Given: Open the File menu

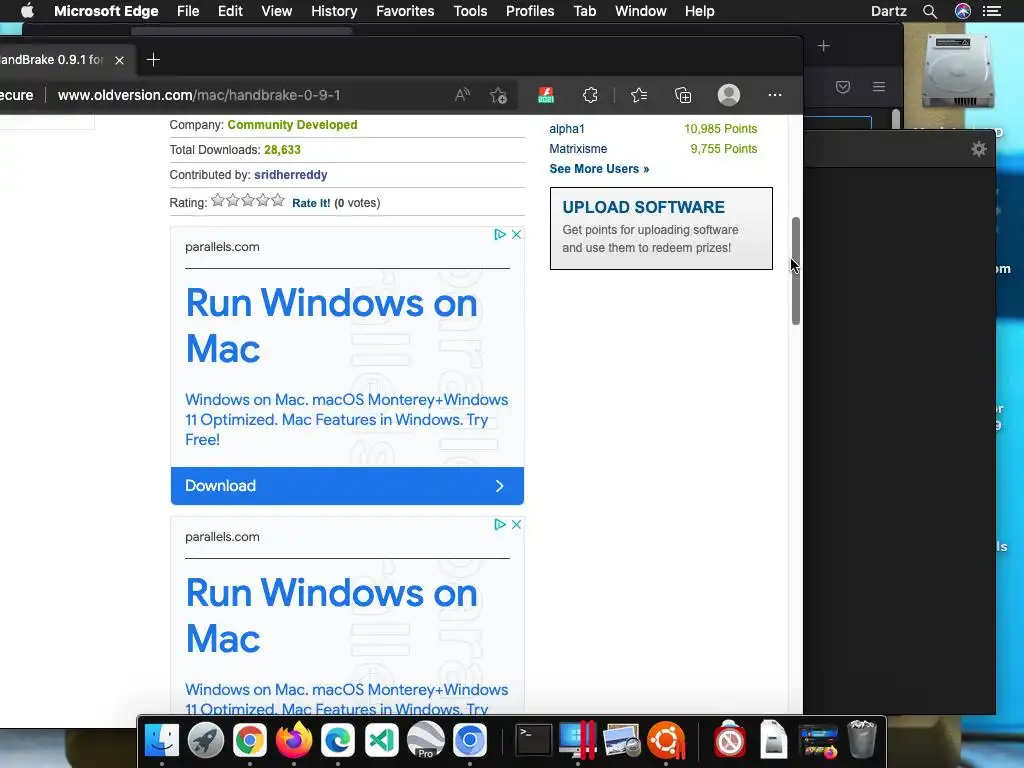Looking at the screenshot, I should click(188, 11).
